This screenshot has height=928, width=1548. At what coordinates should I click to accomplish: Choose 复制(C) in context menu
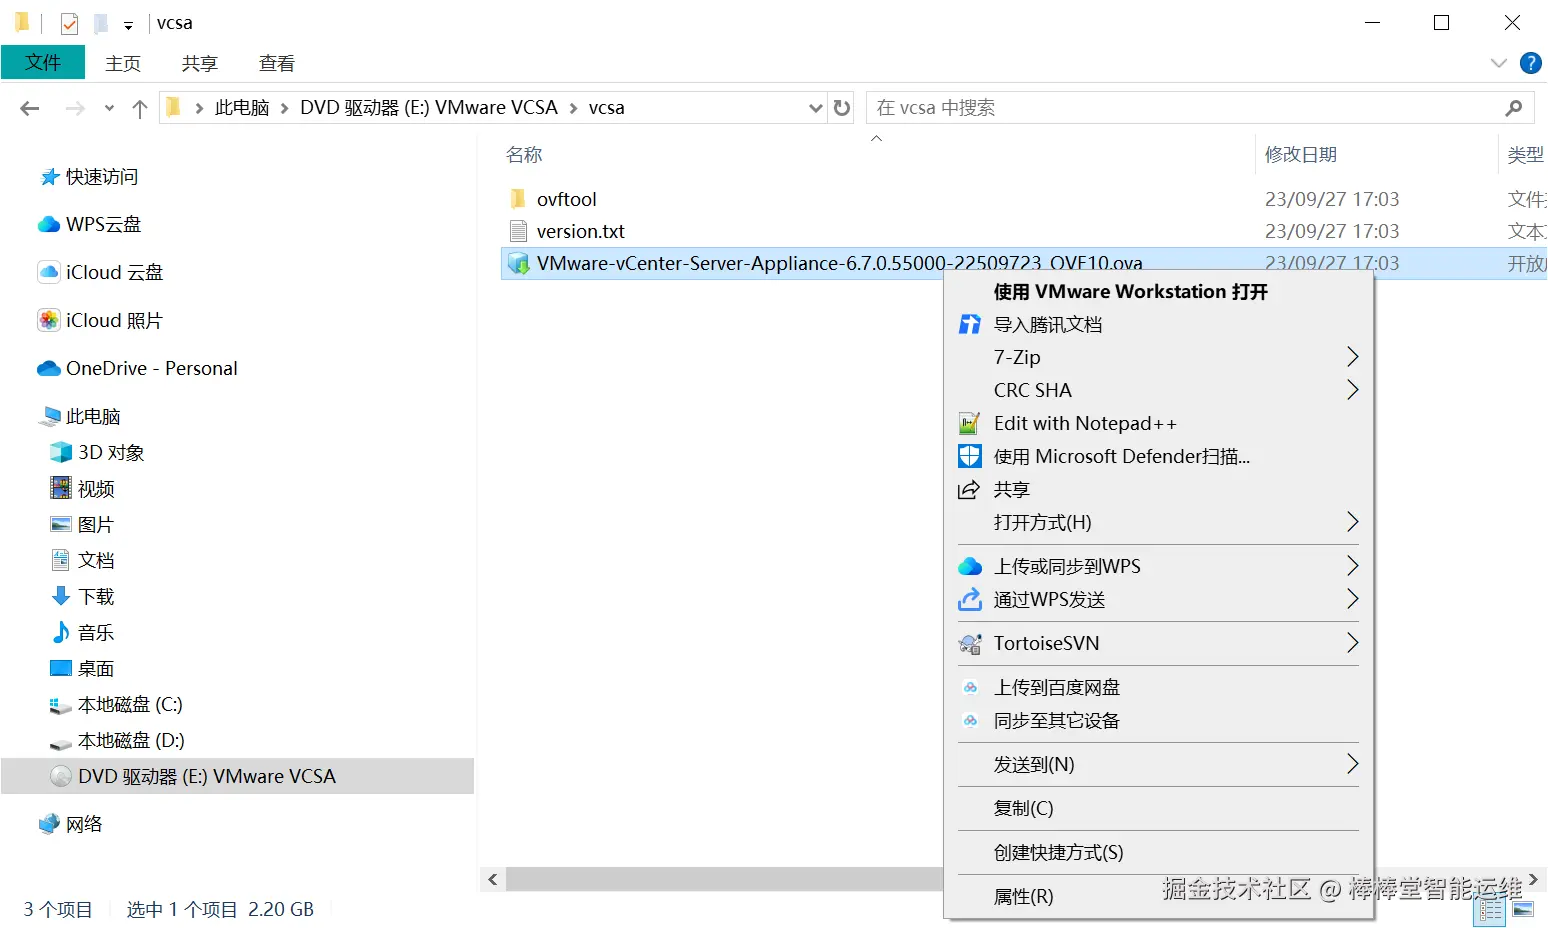point(1159,809)
